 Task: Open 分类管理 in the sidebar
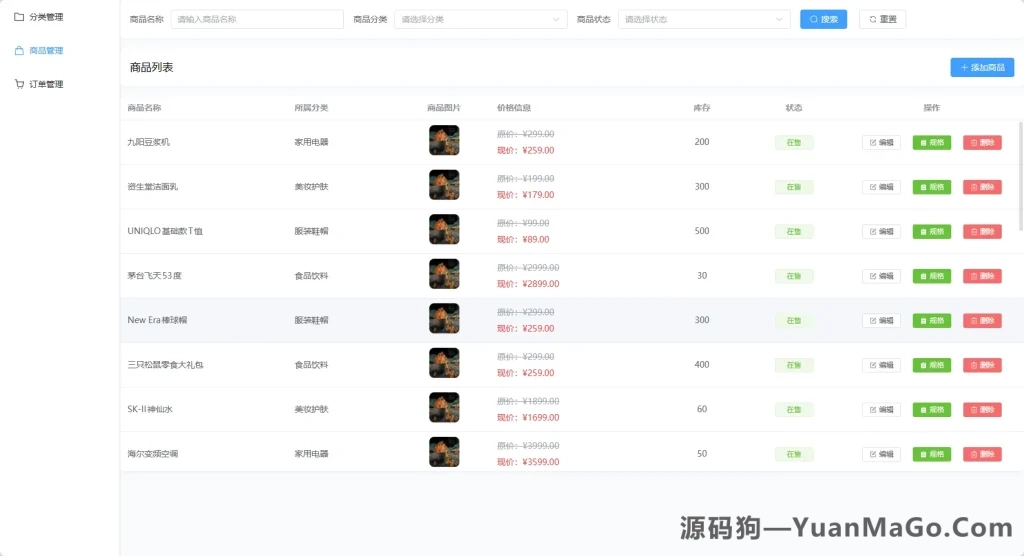pyautogui.click(x=46, y=17)
